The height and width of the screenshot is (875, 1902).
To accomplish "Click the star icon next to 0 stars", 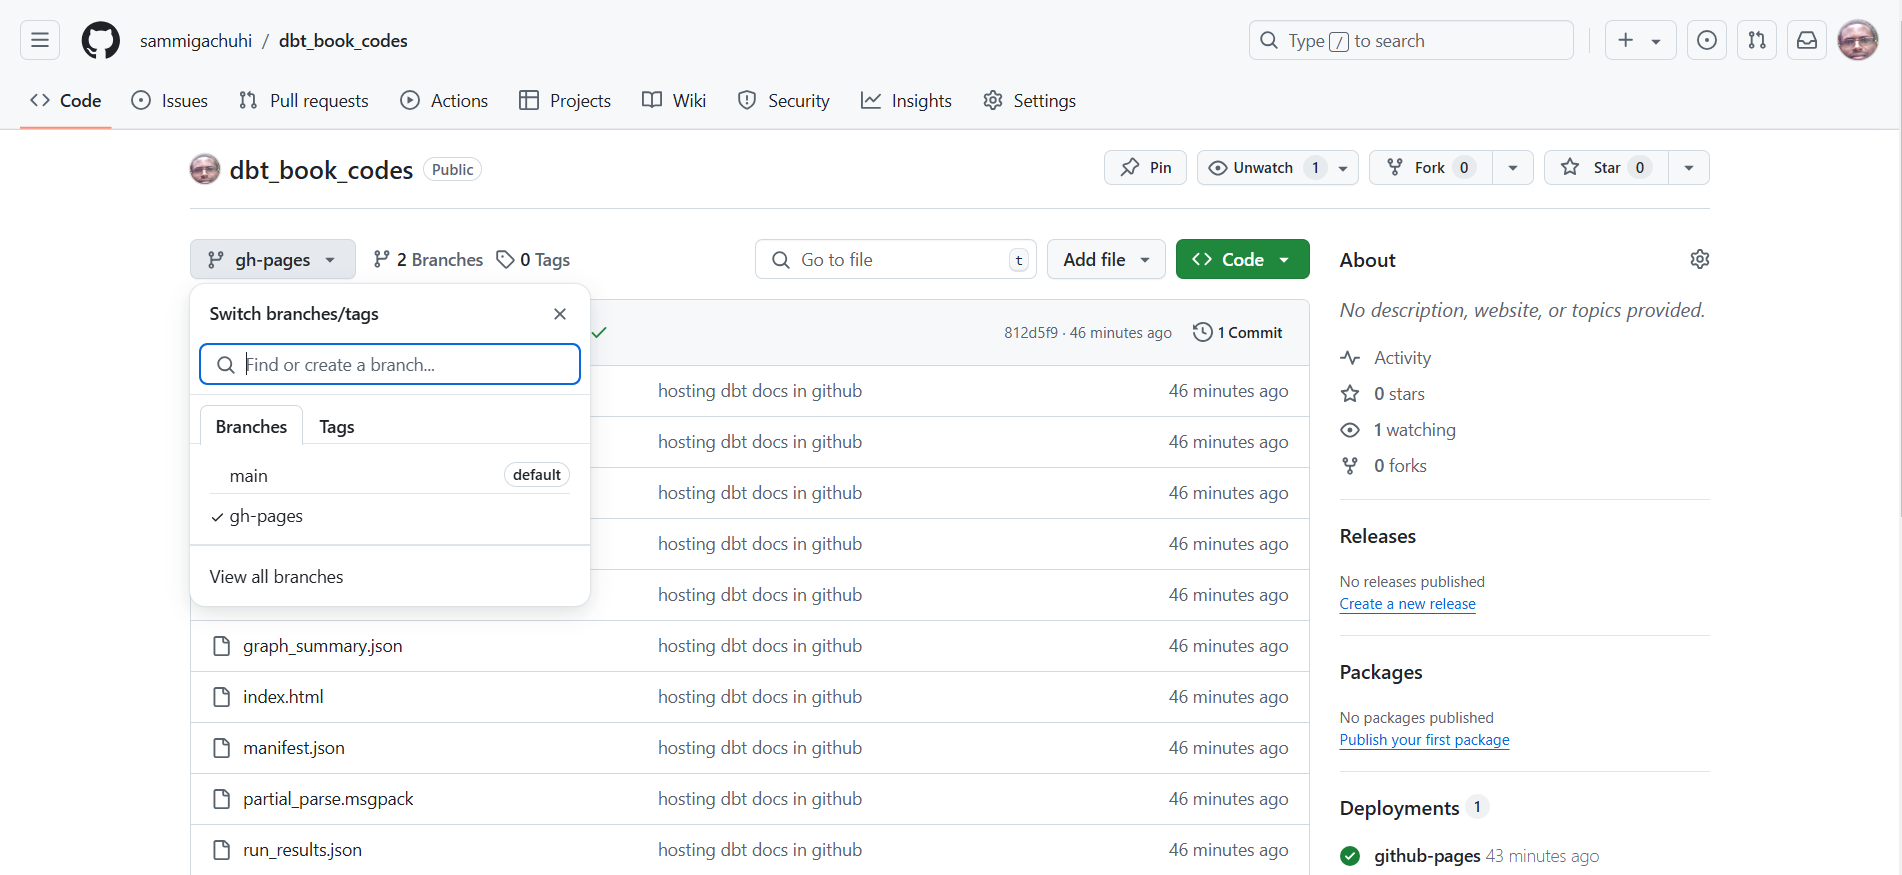I will click(1350, 394).
